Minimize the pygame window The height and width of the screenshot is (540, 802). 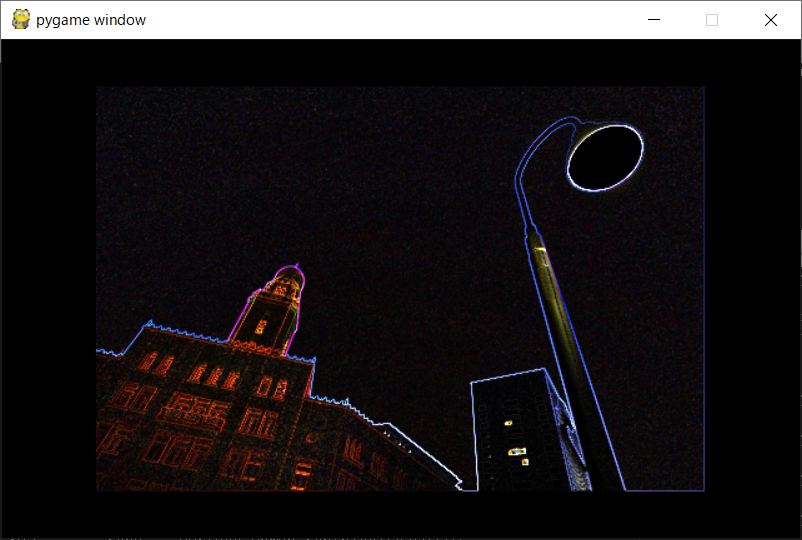point(654,20)
